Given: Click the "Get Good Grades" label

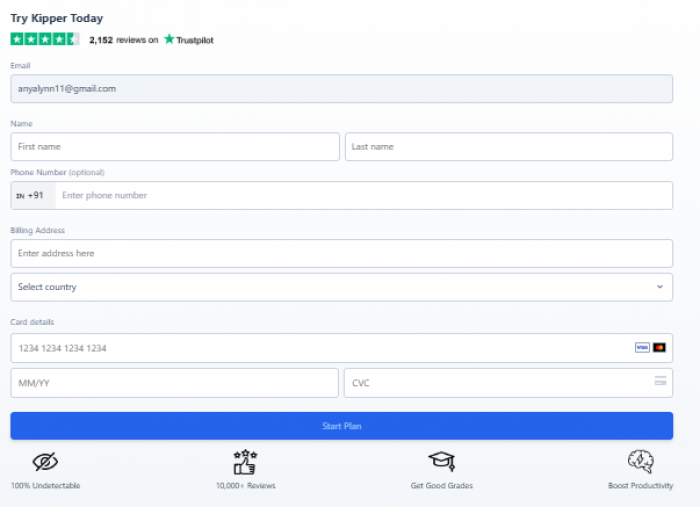Looking at the screenshot, I should click(442, 486).
